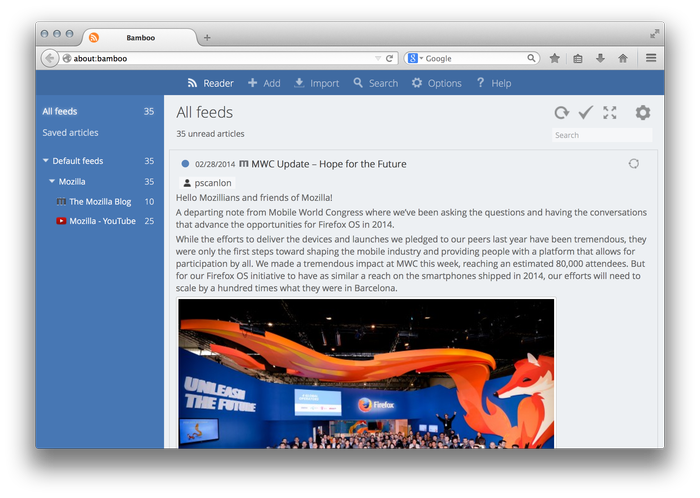The height and width of the screenshot is (498, 700).
Task: Collapse the Default feeds folder arrow
Action: coord(46,160)
